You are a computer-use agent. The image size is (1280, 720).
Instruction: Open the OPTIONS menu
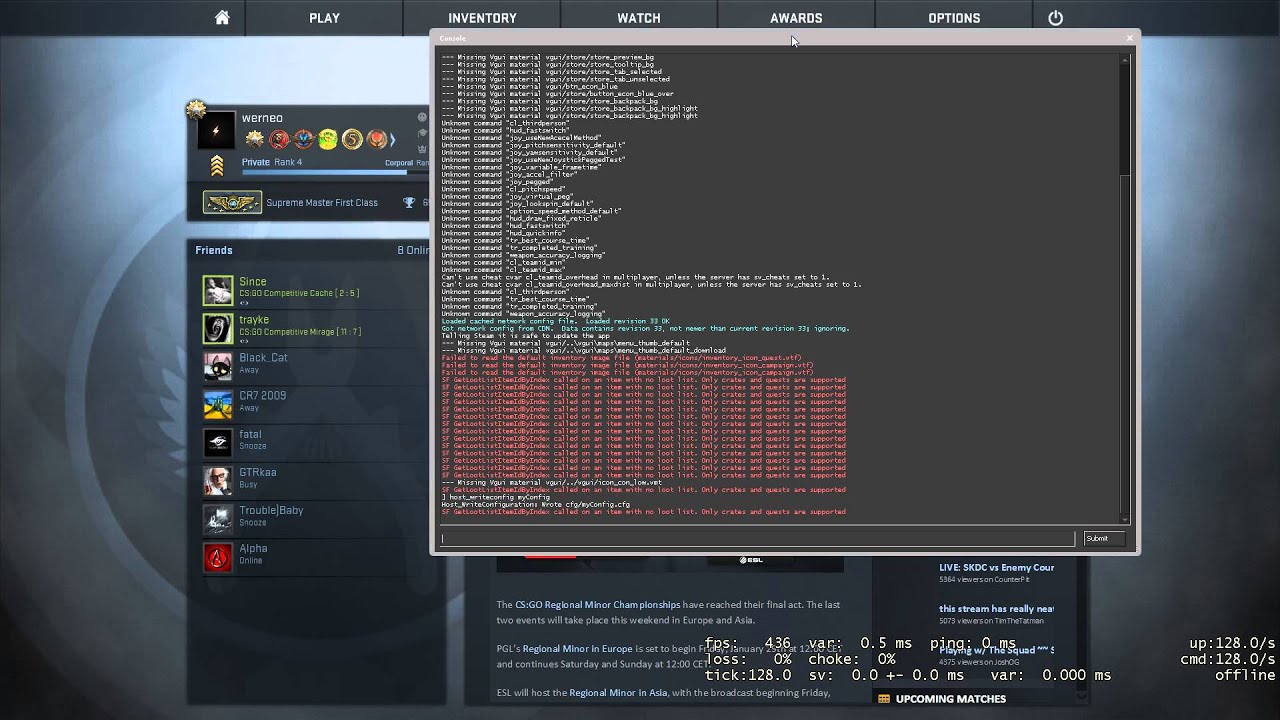954,18
